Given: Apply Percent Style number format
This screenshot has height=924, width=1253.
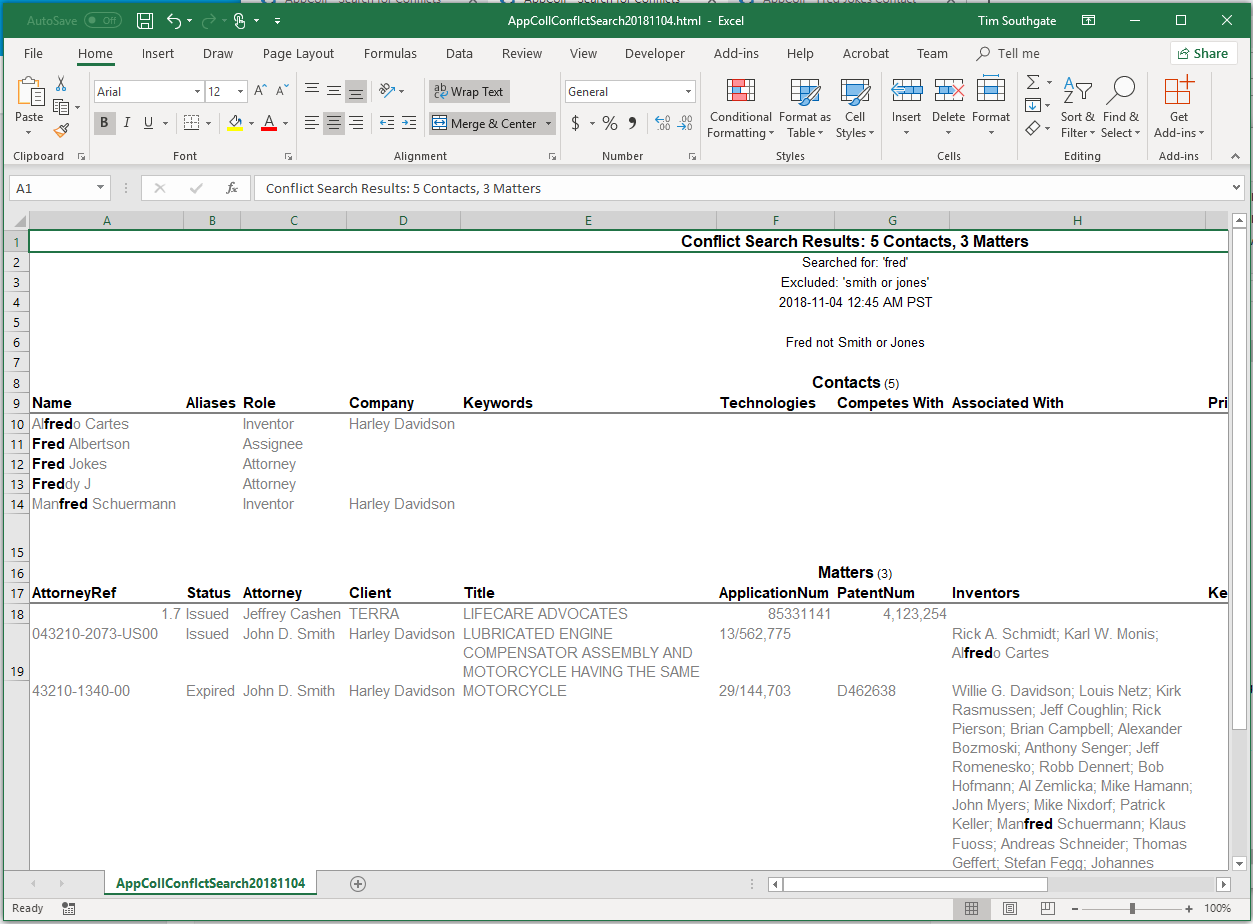Looking at the screenshot, I should (609, 123).
